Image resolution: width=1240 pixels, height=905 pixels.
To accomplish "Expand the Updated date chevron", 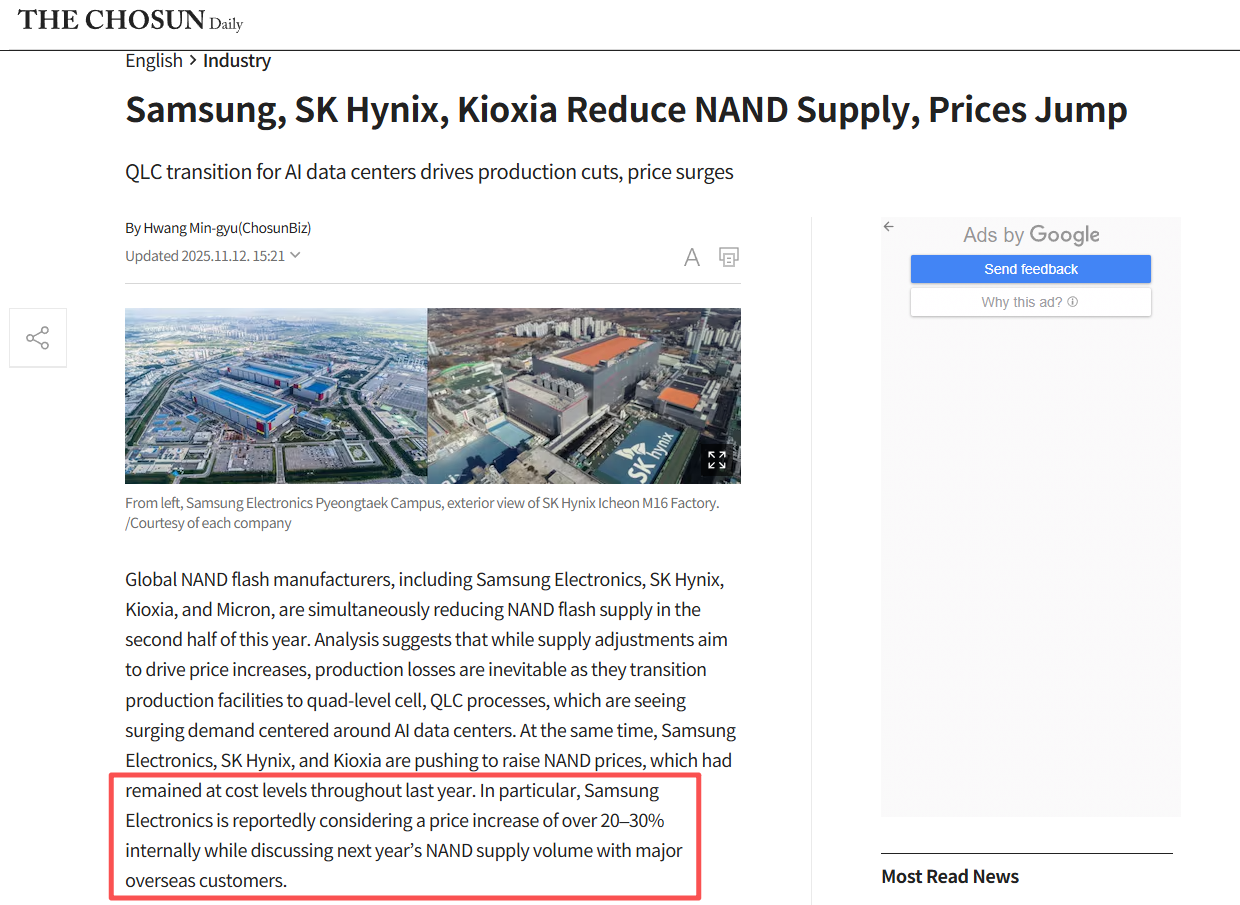I will coord(295,255).
